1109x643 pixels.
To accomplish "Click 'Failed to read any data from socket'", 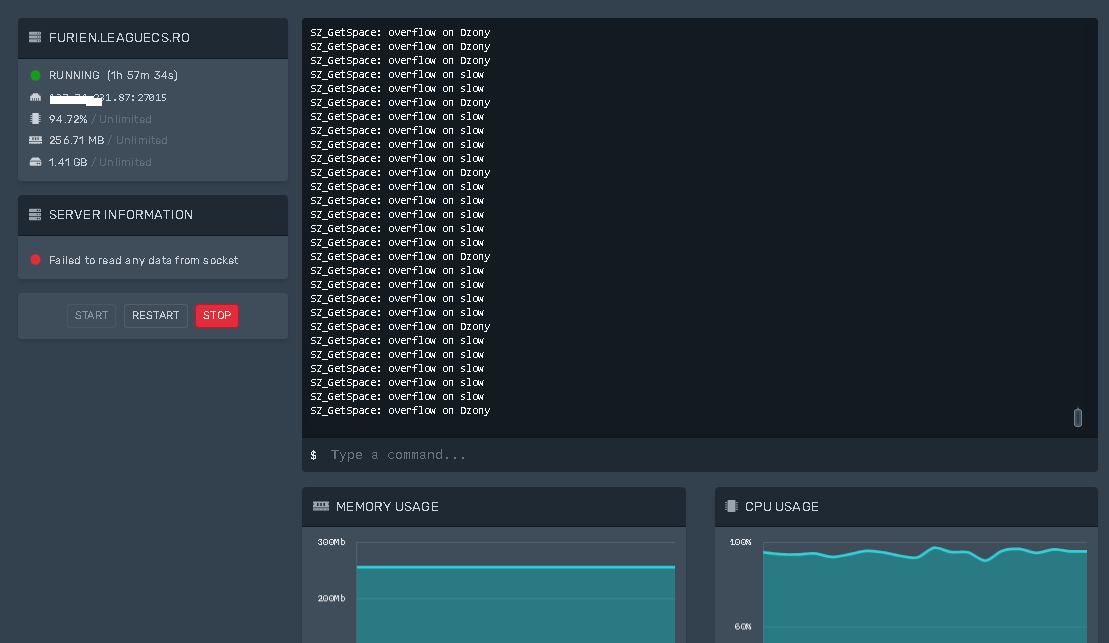I will pyautogui.click(x=144, y=260).
